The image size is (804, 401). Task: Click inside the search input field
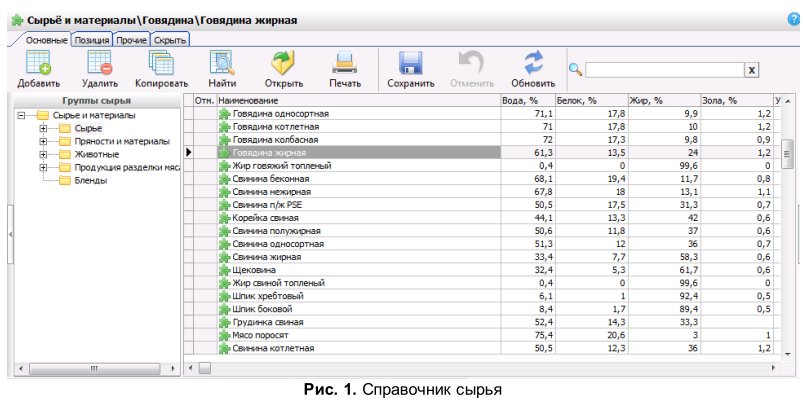[663, 70]
